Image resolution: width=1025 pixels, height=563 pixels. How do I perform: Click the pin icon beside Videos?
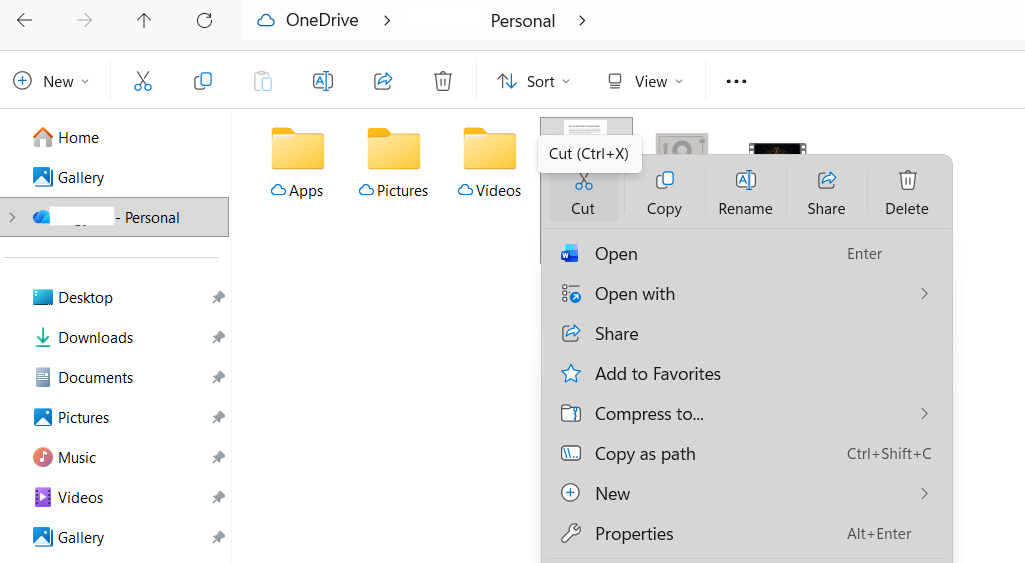point(218,497)
